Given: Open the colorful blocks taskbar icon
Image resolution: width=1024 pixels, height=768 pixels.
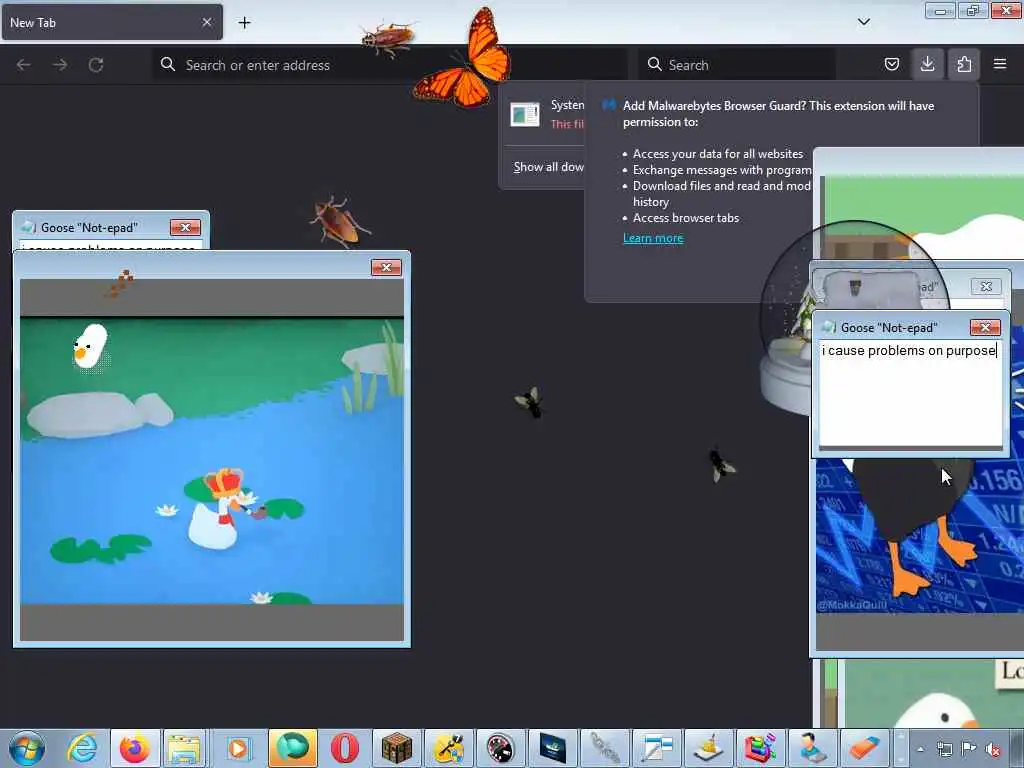Looking at the screenshot, I should (760, 748).
